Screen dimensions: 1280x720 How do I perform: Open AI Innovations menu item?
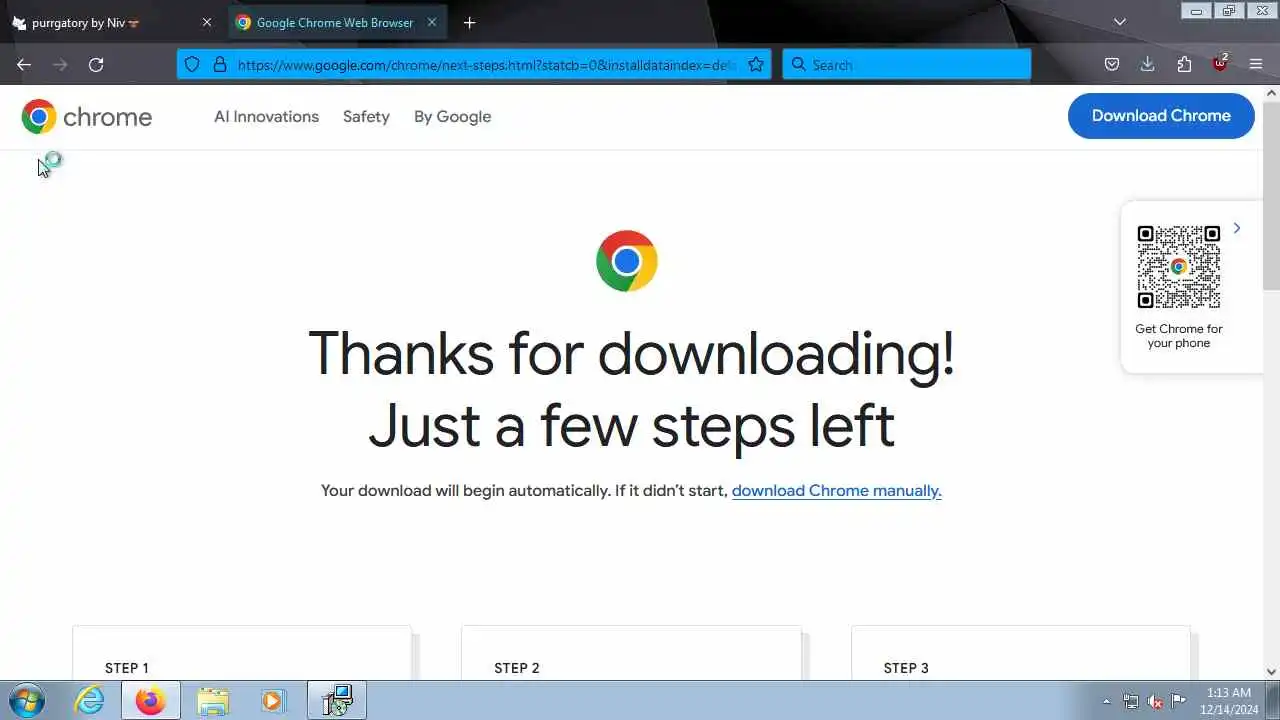pyautogui.click(x=266, y=117)
